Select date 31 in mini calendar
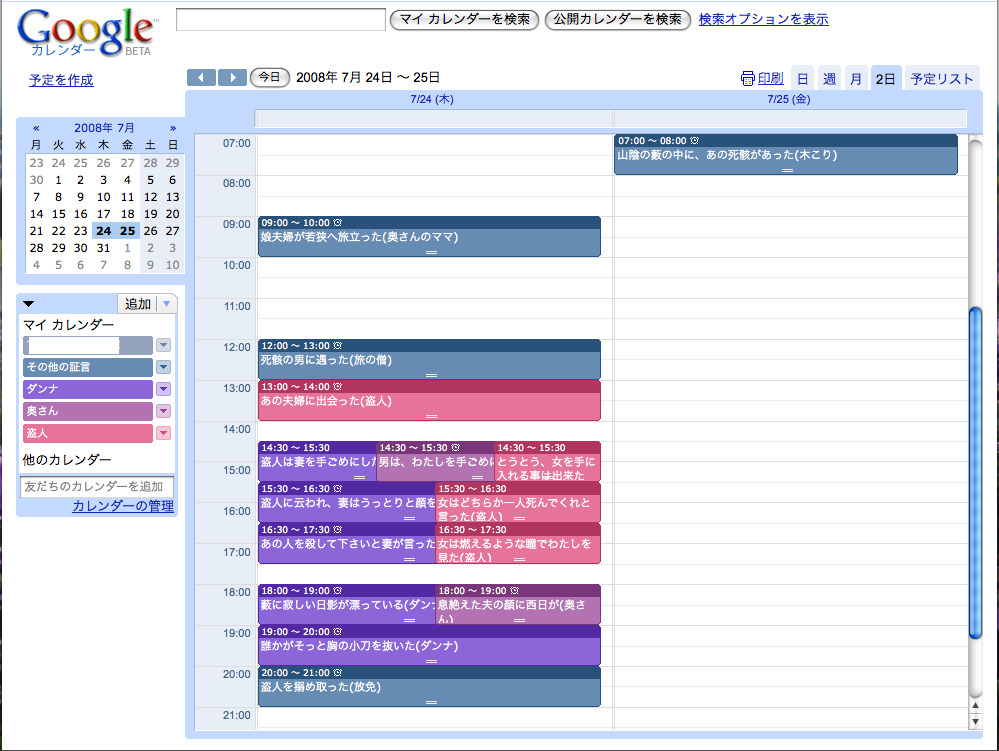Image resolution: width=999 pixels, height=751 pixels. click(104, 248)
